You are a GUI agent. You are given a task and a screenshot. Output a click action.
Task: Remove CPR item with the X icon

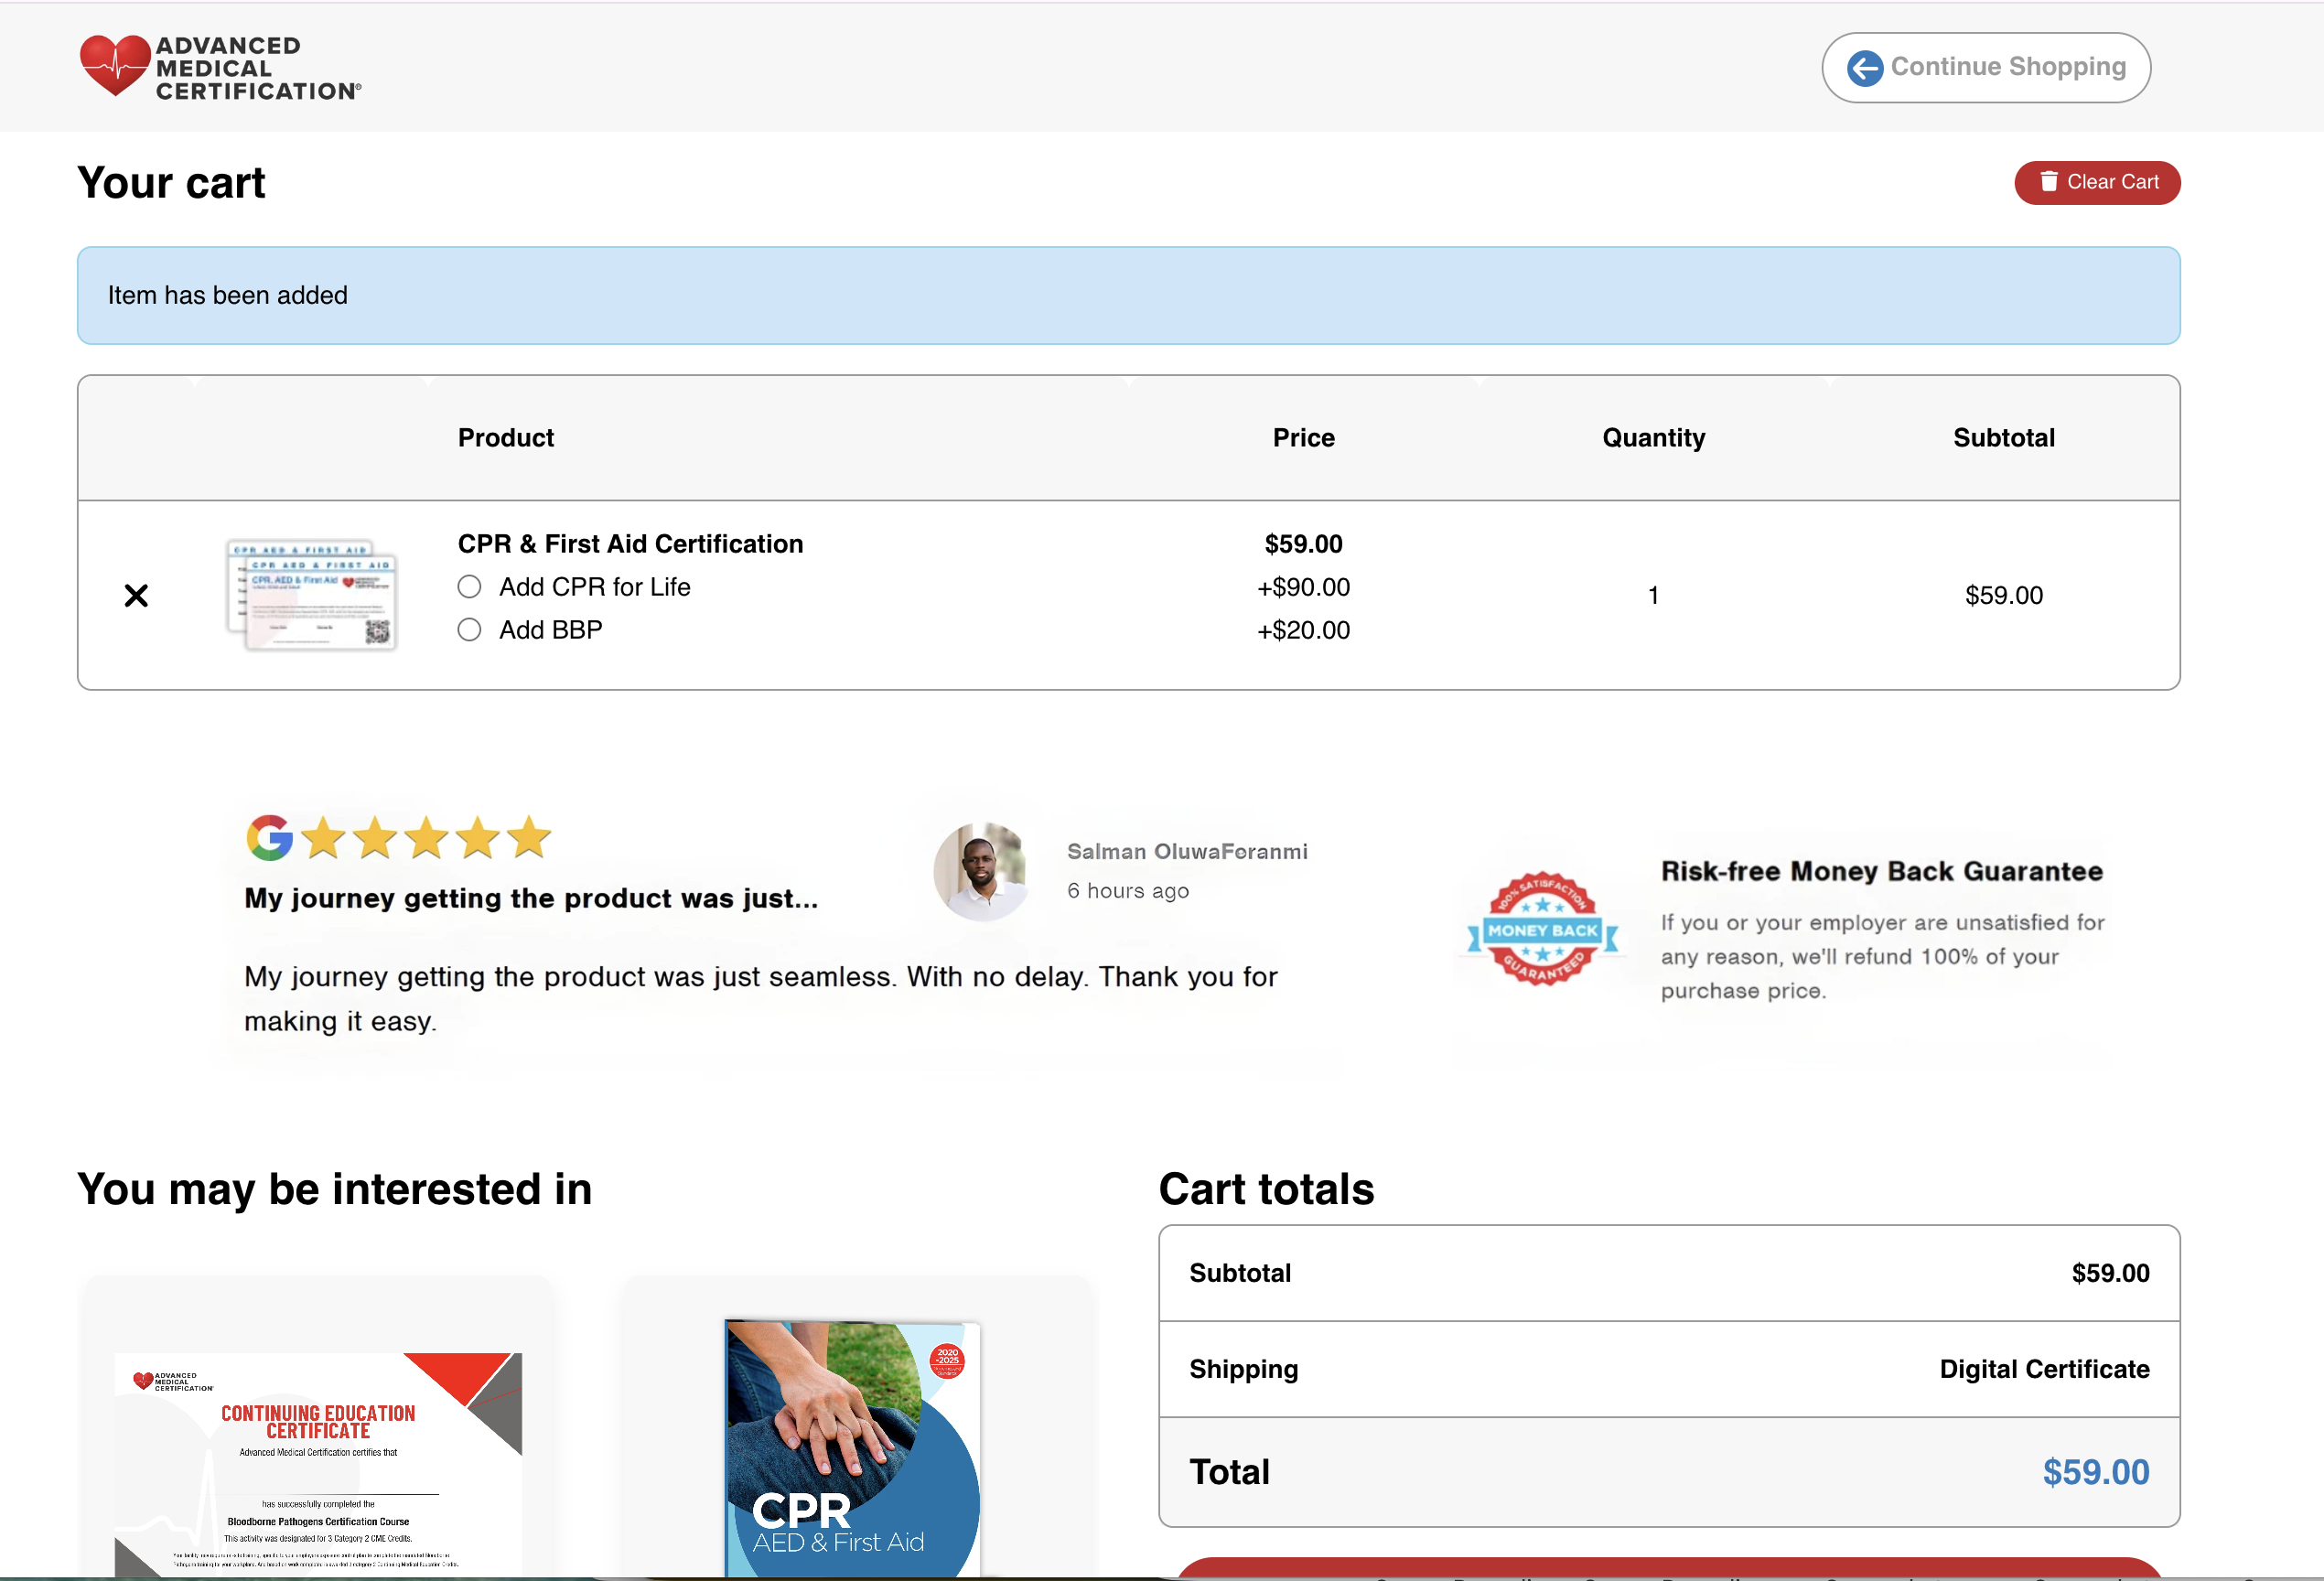(136, 596)
